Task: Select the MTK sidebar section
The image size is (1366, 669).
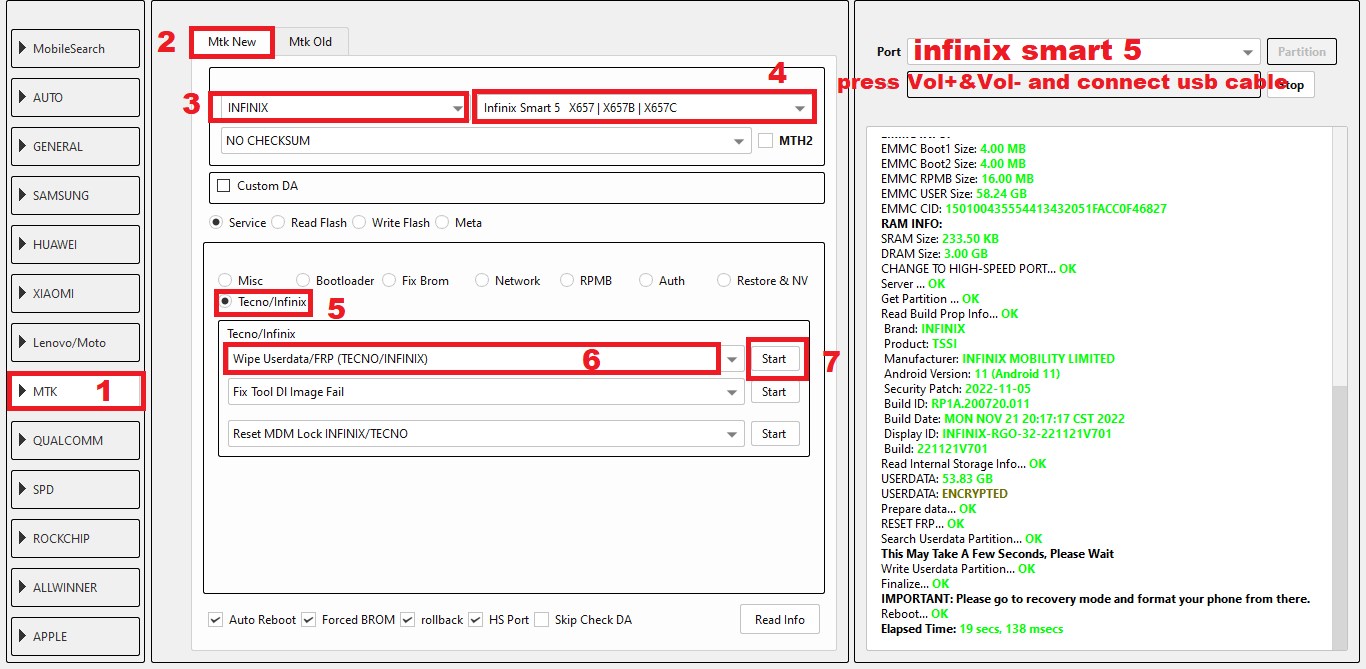Action: click(76, 392)
